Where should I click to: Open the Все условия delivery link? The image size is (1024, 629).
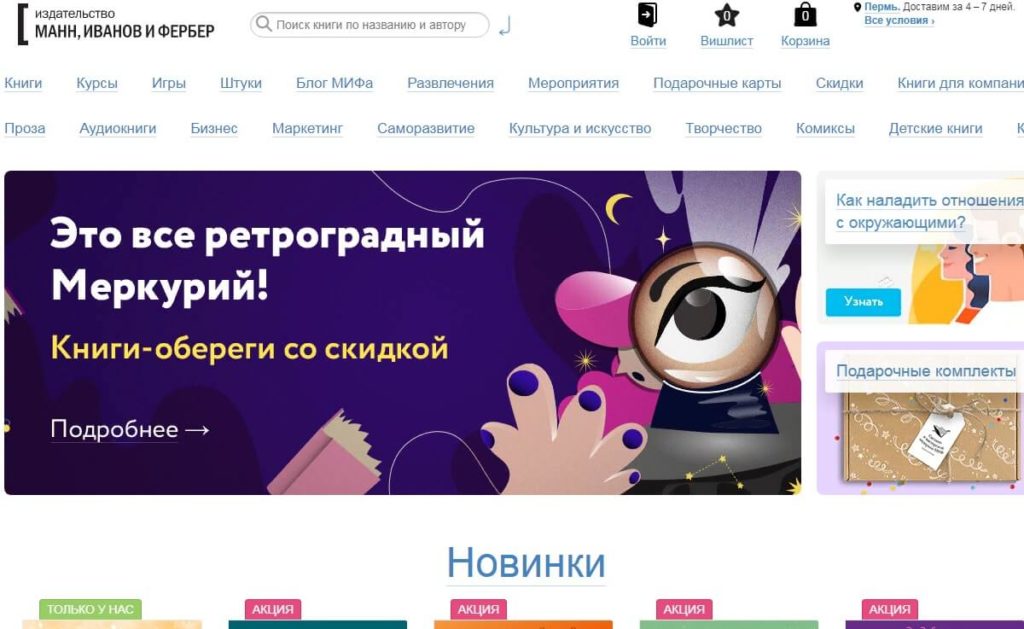click(x=899, y=20)
